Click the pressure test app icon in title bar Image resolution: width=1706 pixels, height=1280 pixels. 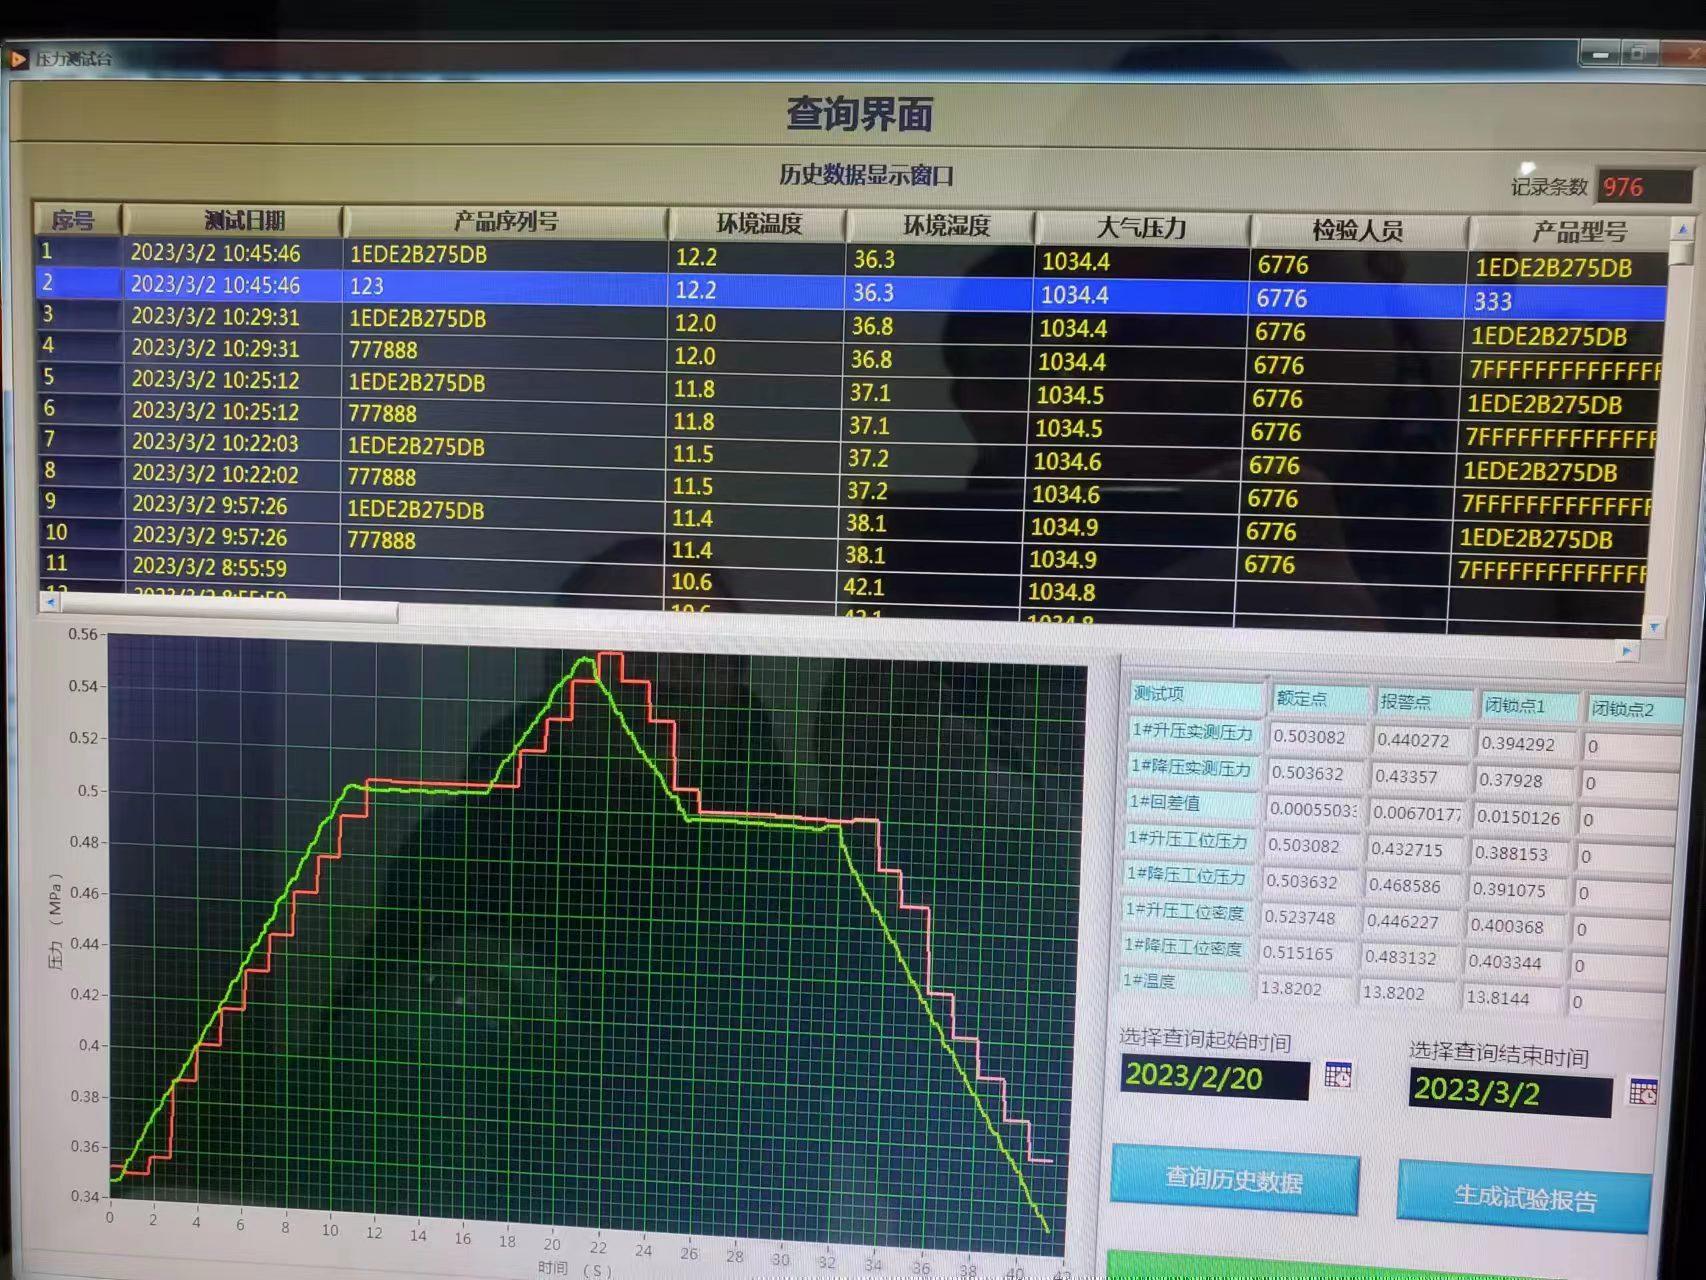coord(18,59)
